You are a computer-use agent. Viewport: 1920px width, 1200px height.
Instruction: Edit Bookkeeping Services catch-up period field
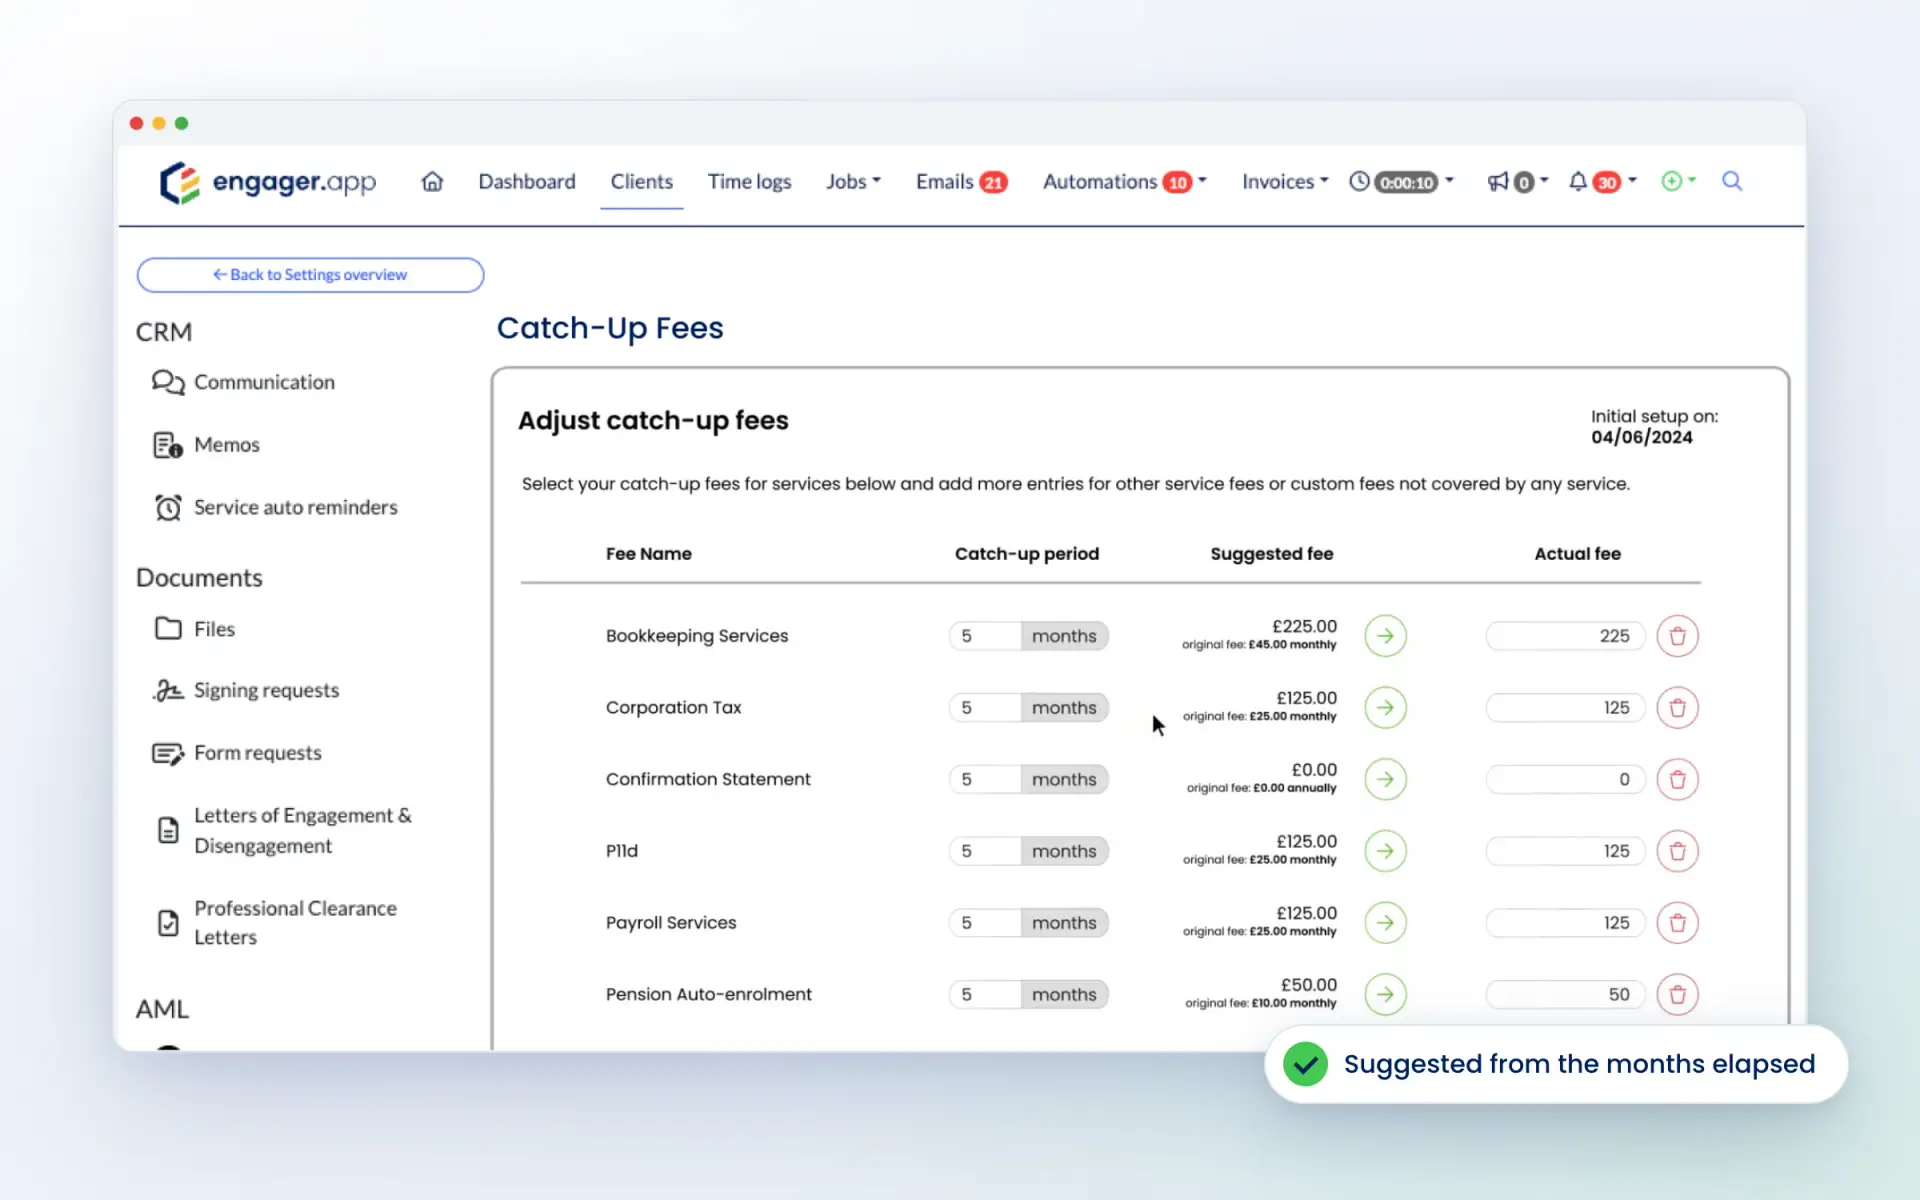pos(985,636)
